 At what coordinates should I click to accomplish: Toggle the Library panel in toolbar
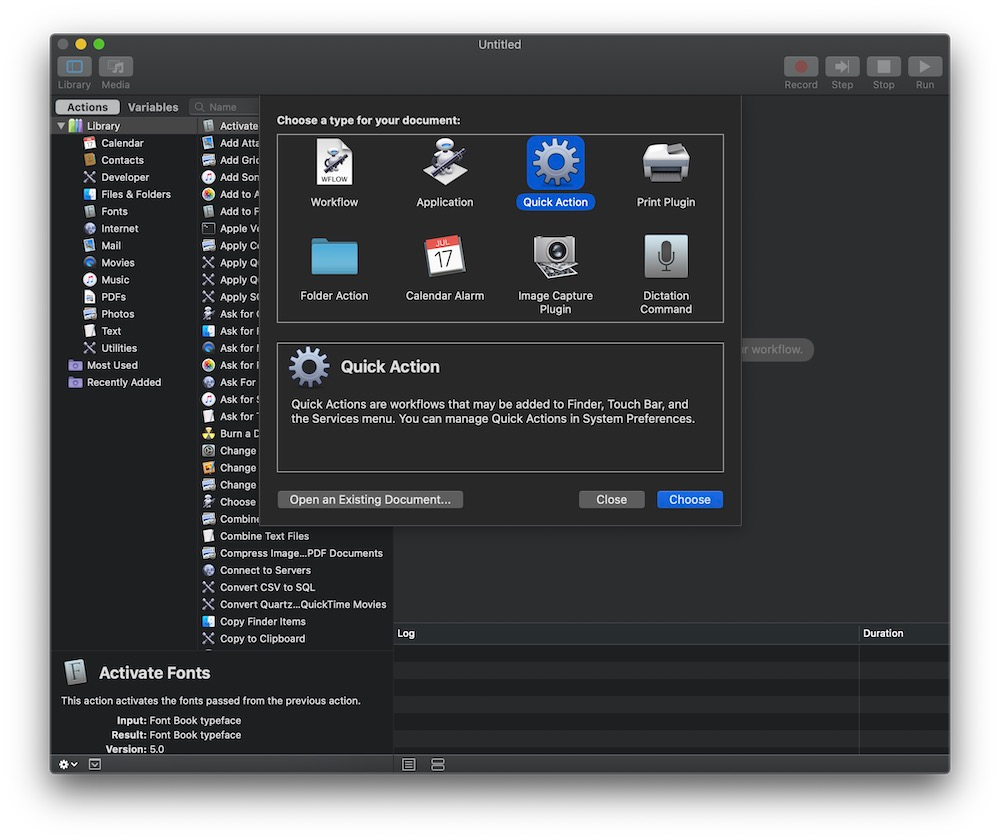(74, 67)
